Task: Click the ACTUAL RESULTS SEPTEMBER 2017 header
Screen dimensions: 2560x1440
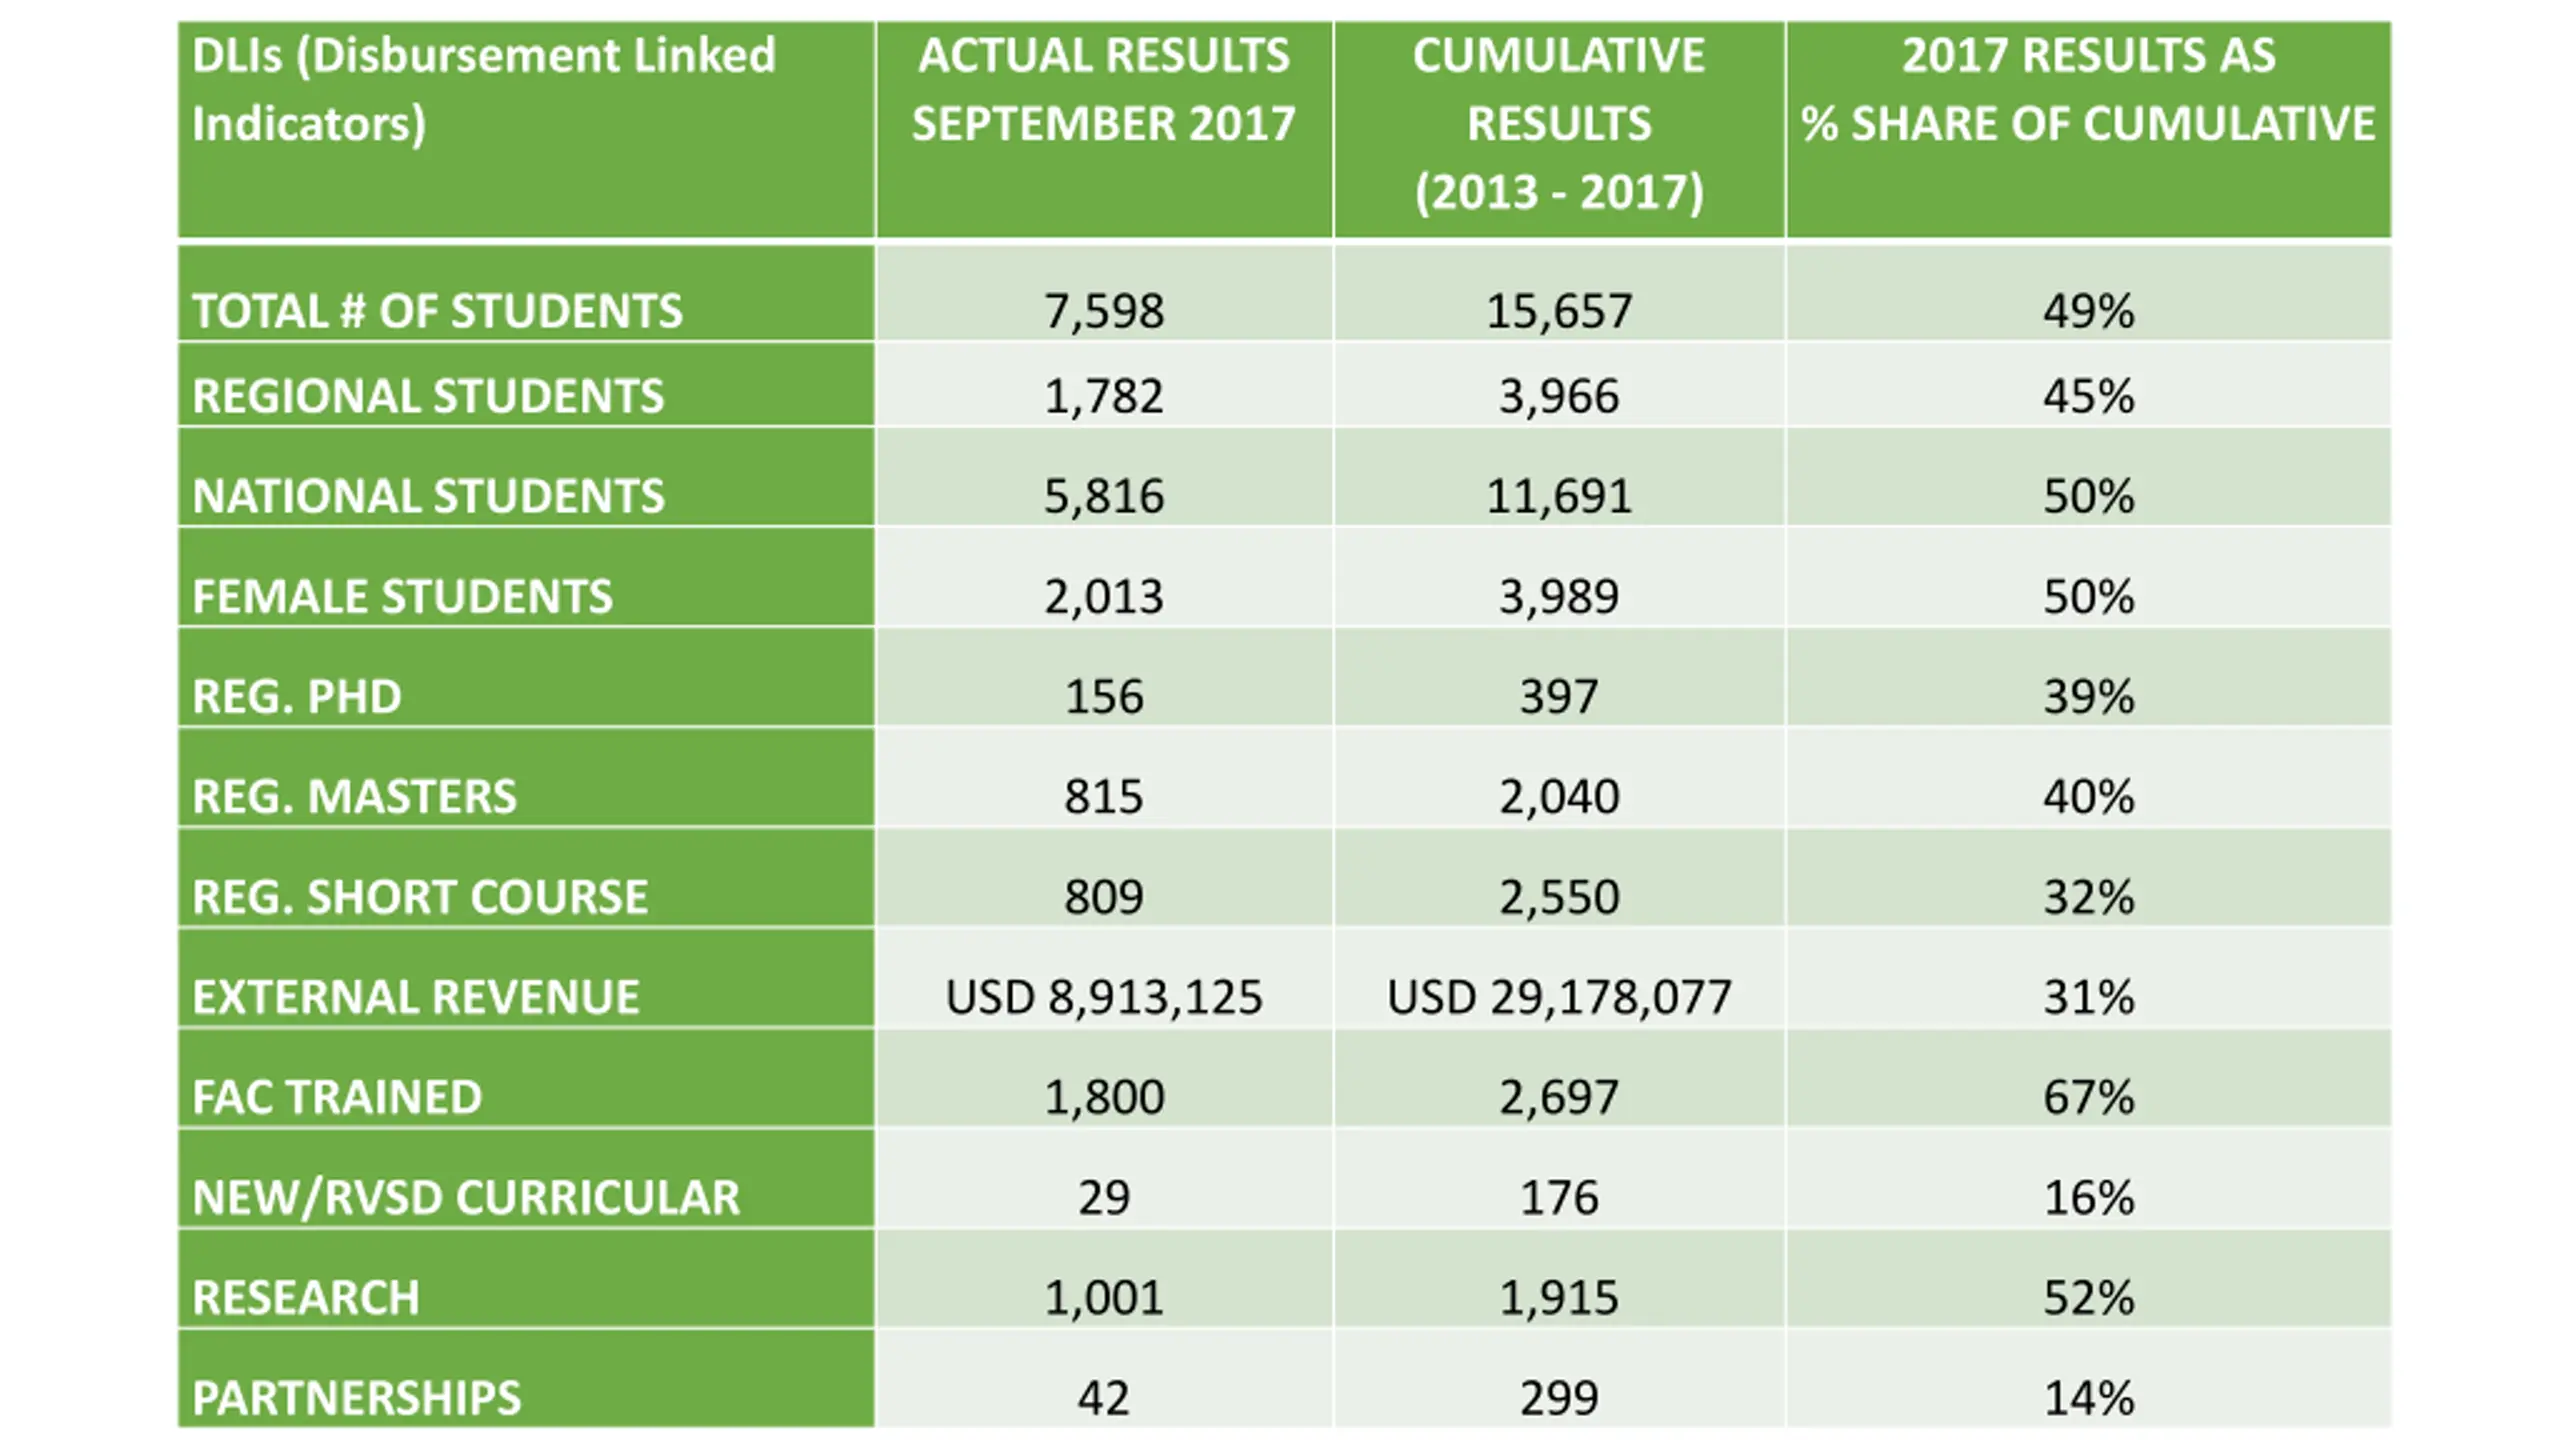Action: 1104,130
